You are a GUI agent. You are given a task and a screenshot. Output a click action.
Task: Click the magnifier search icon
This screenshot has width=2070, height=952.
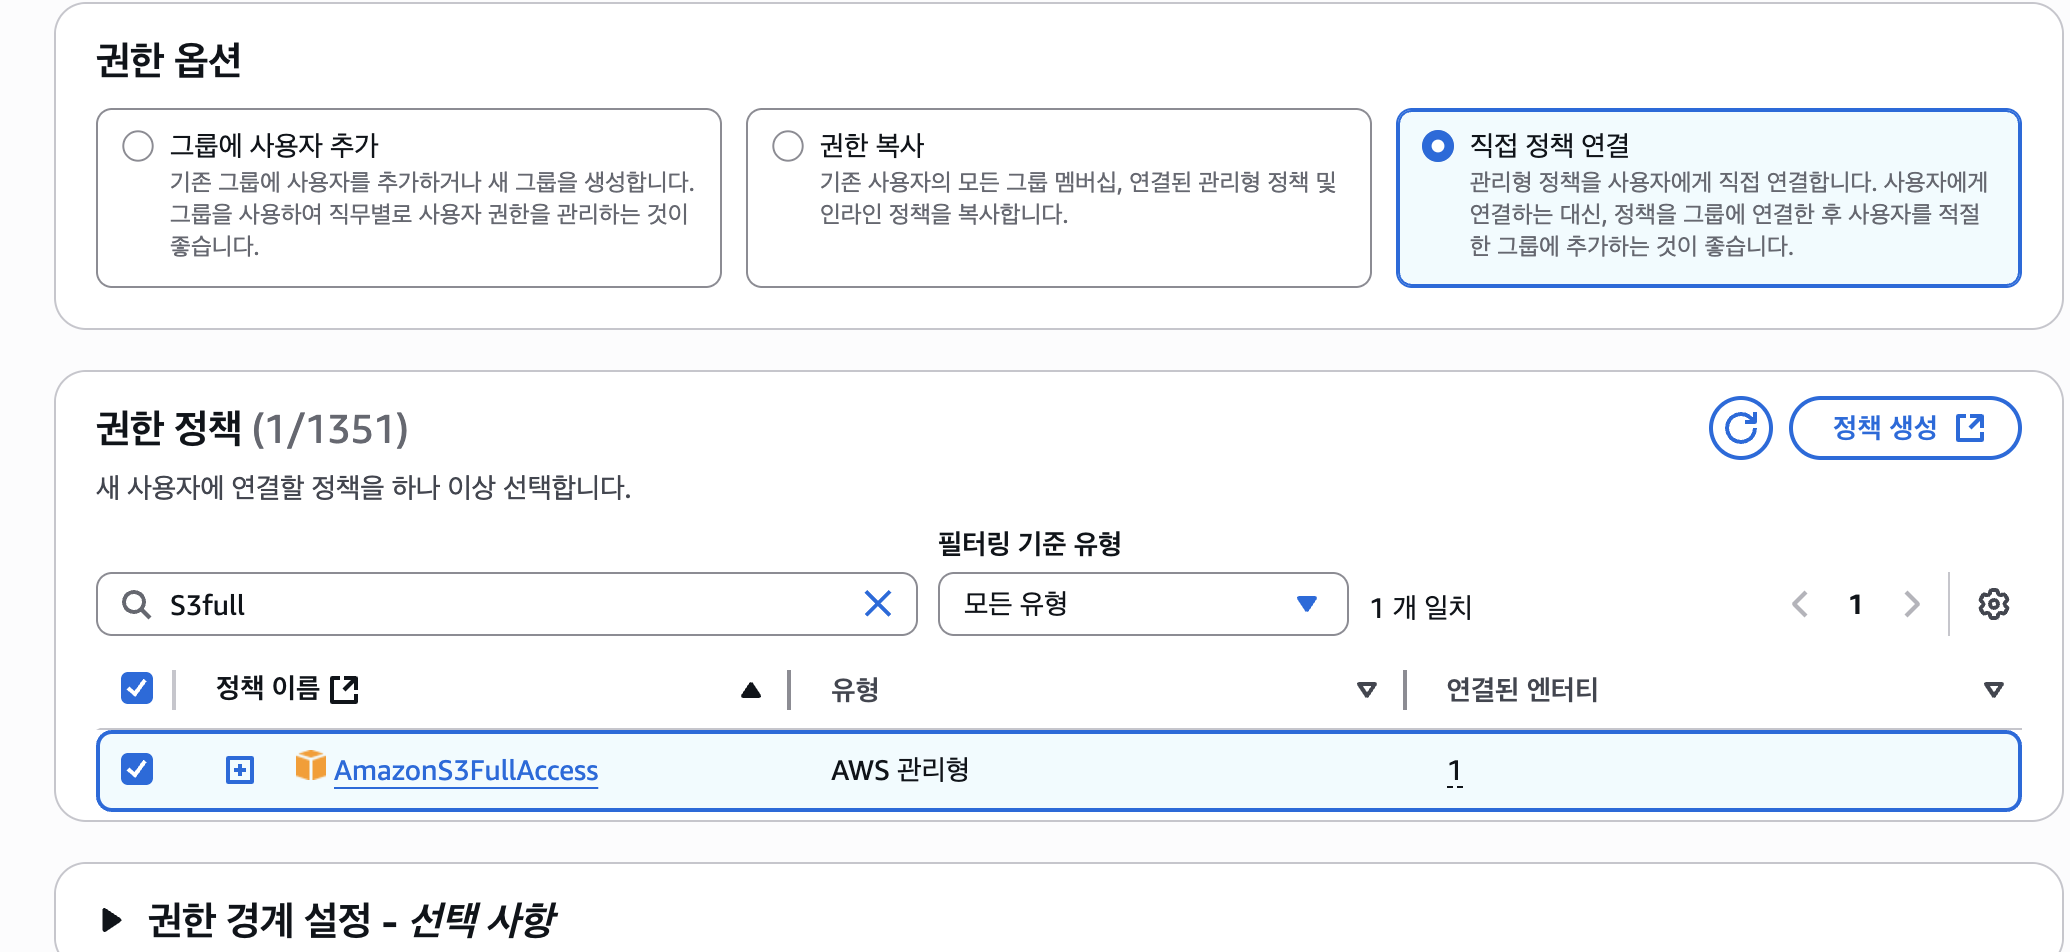[x=136, y=604]
